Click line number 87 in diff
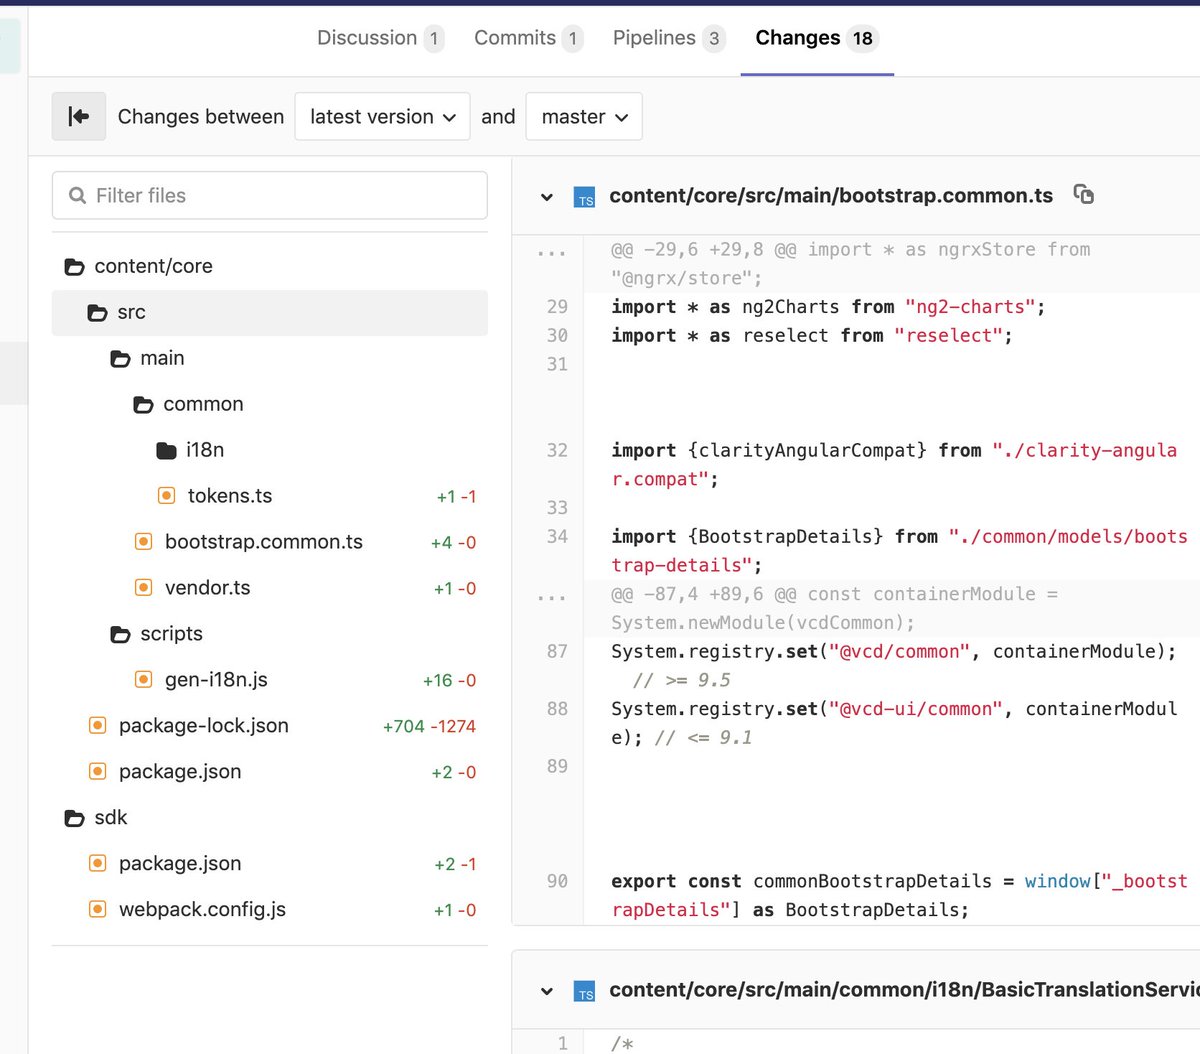The height and width of the screenshot is (1054, 1200). (x=557, y=651)
